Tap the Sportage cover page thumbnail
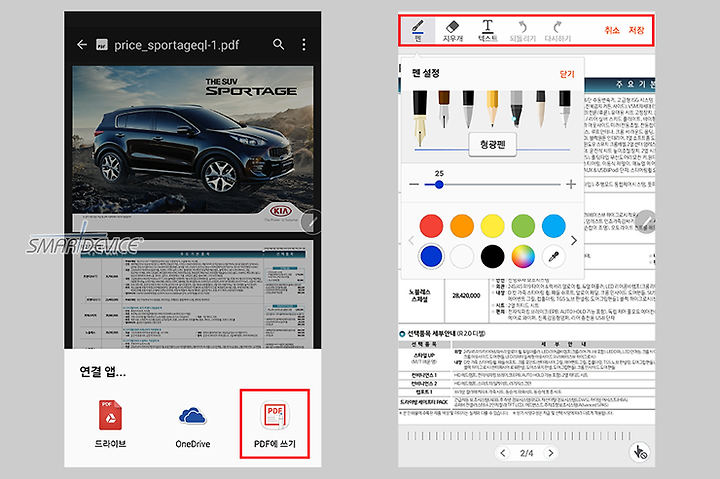 193,147
